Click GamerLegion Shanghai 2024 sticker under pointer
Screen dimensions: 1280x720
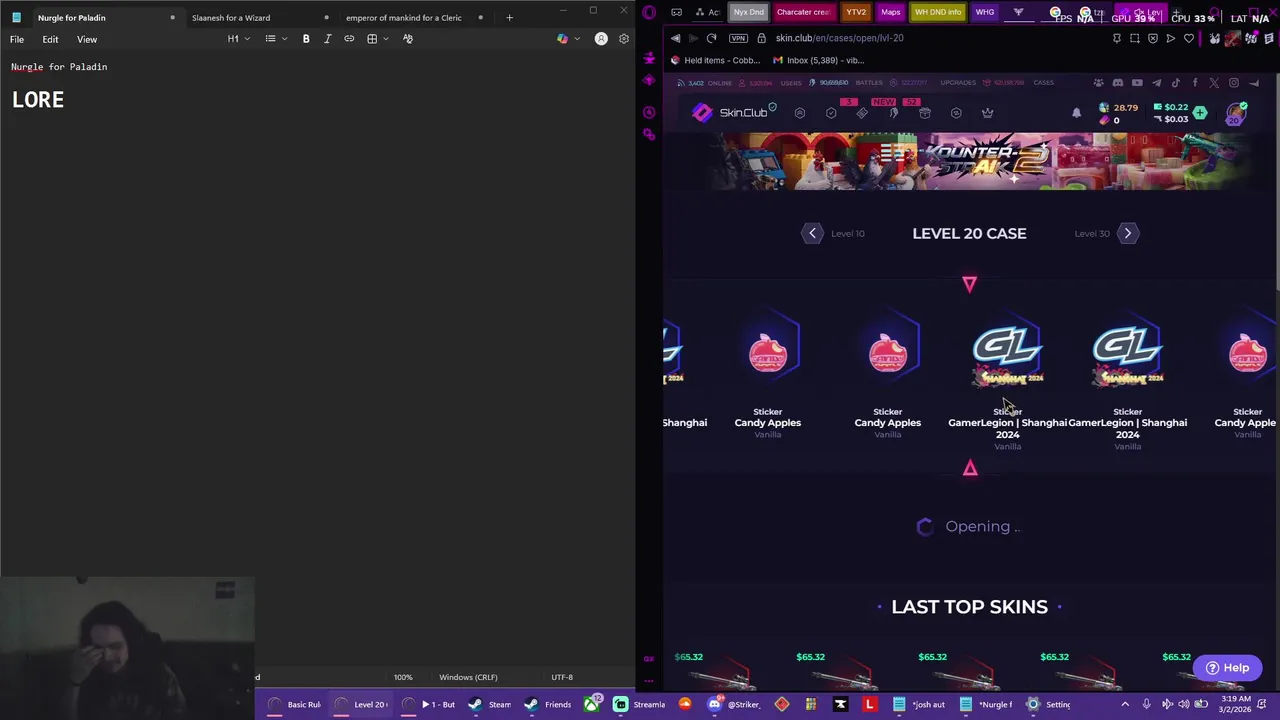[1007, 380]
